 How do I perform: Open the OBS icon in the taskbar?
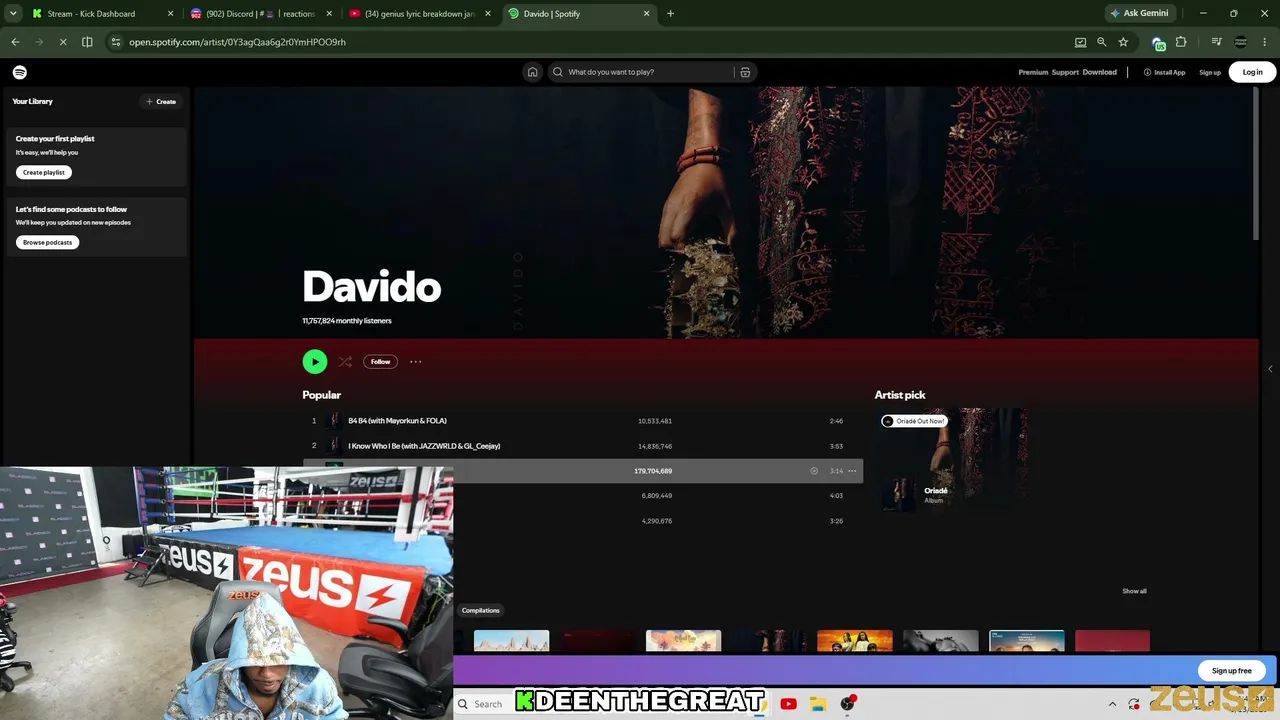click(x=848, y=704)
